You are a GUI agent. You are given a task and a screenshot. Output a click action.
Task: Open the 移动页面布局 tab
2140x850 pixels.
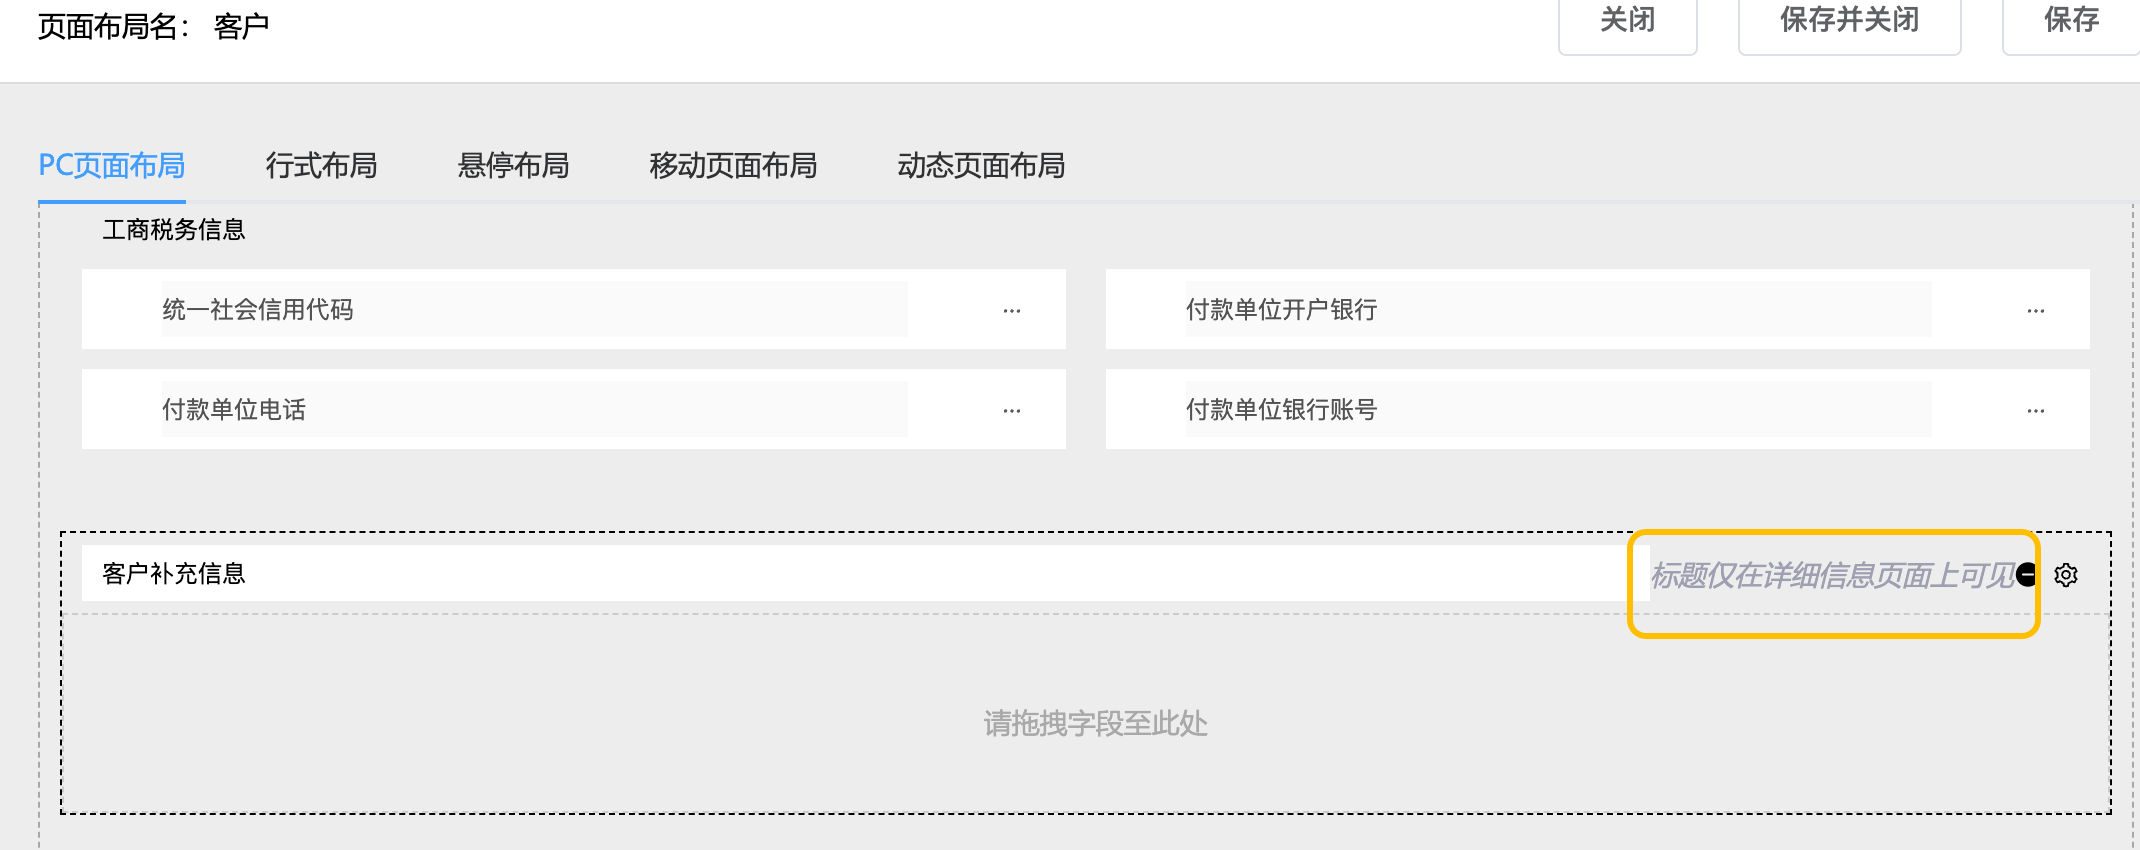733,165
